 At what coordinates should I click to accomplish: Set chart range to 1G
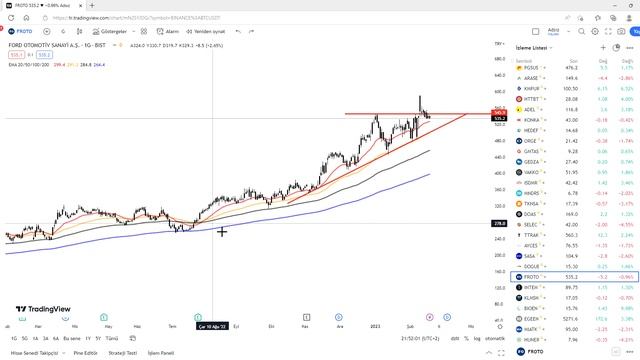click(x=14, y=338)
